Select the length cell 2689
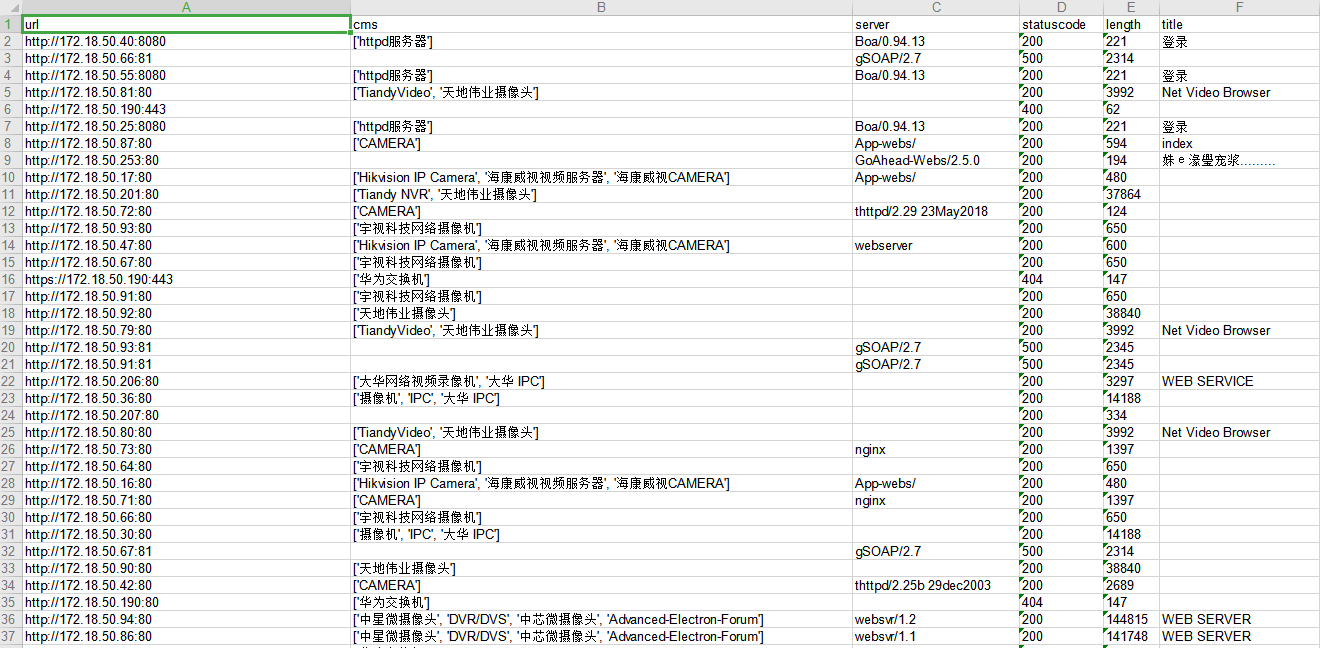The image size is (1320, 648). click(x=1131, y=585)
